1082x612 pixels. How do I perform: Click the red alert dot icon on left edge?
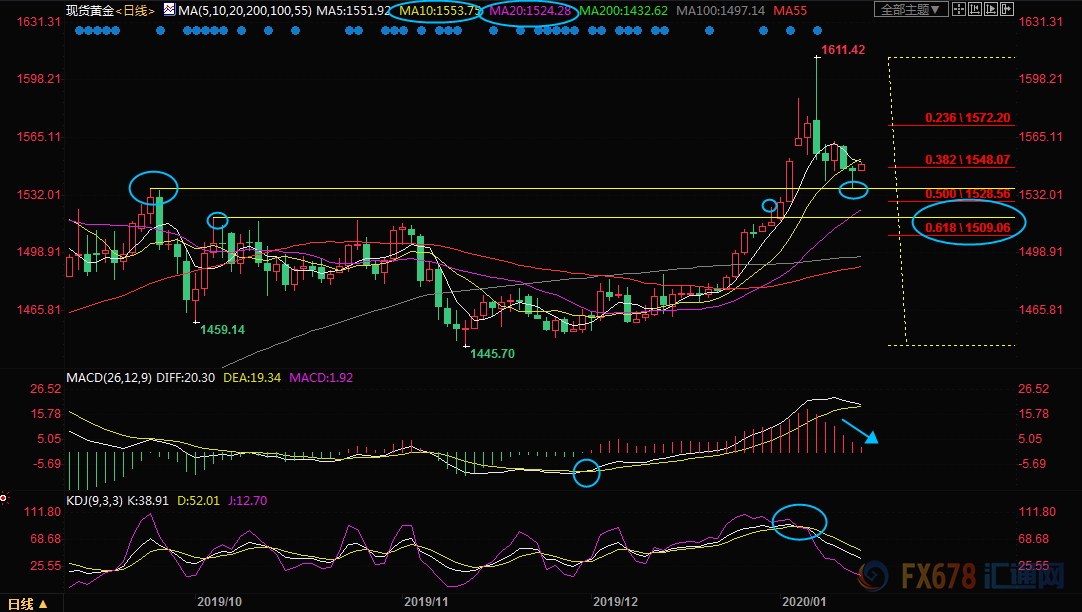point(4,496)
